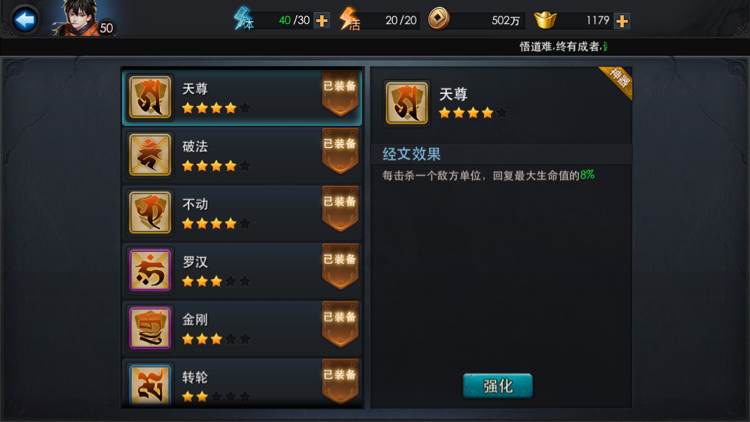Add stamina with the plus beside 40/30
The height and width of the screenshot is (422, 750).
tap(322, 21)
